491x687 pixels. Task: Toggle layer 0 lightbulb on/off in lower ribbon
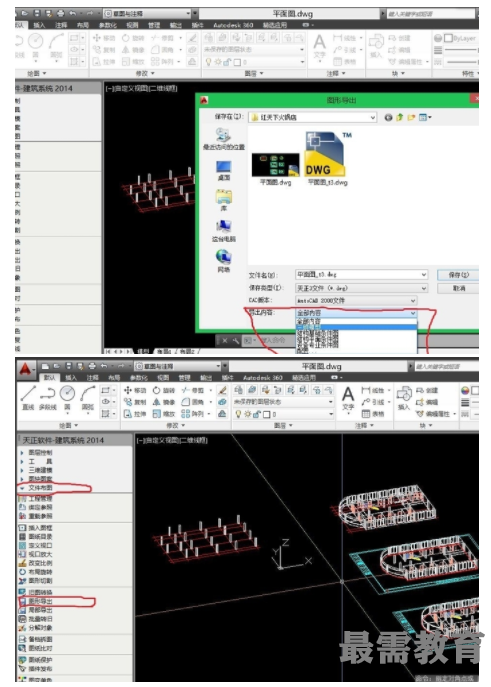(239, 414)
